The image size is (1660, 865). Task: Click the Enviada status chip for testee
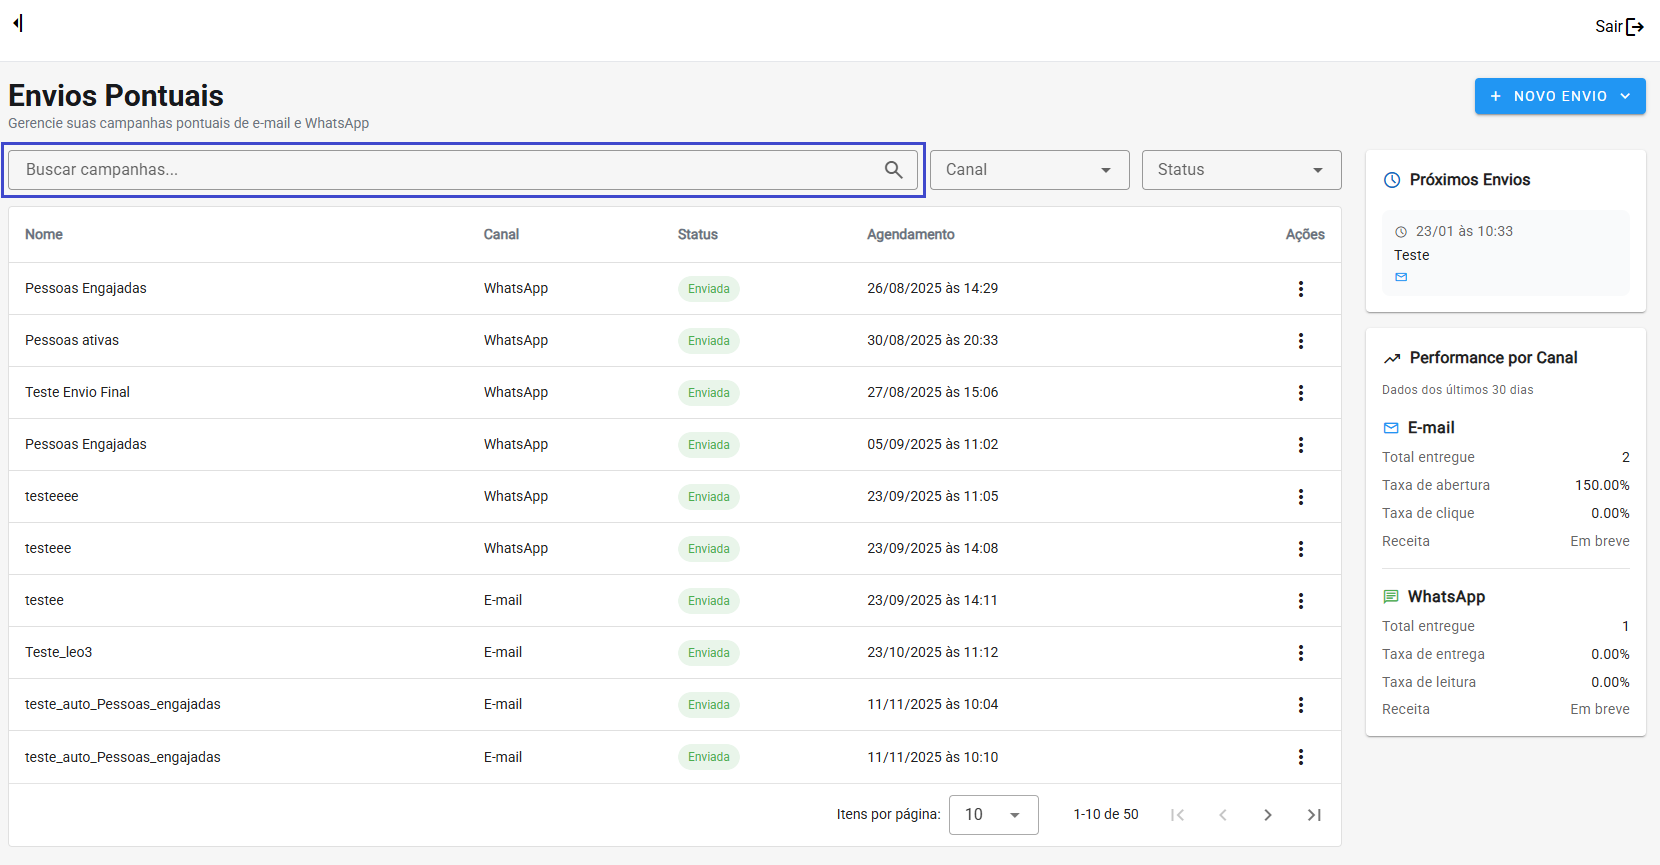tap(708, 601)
